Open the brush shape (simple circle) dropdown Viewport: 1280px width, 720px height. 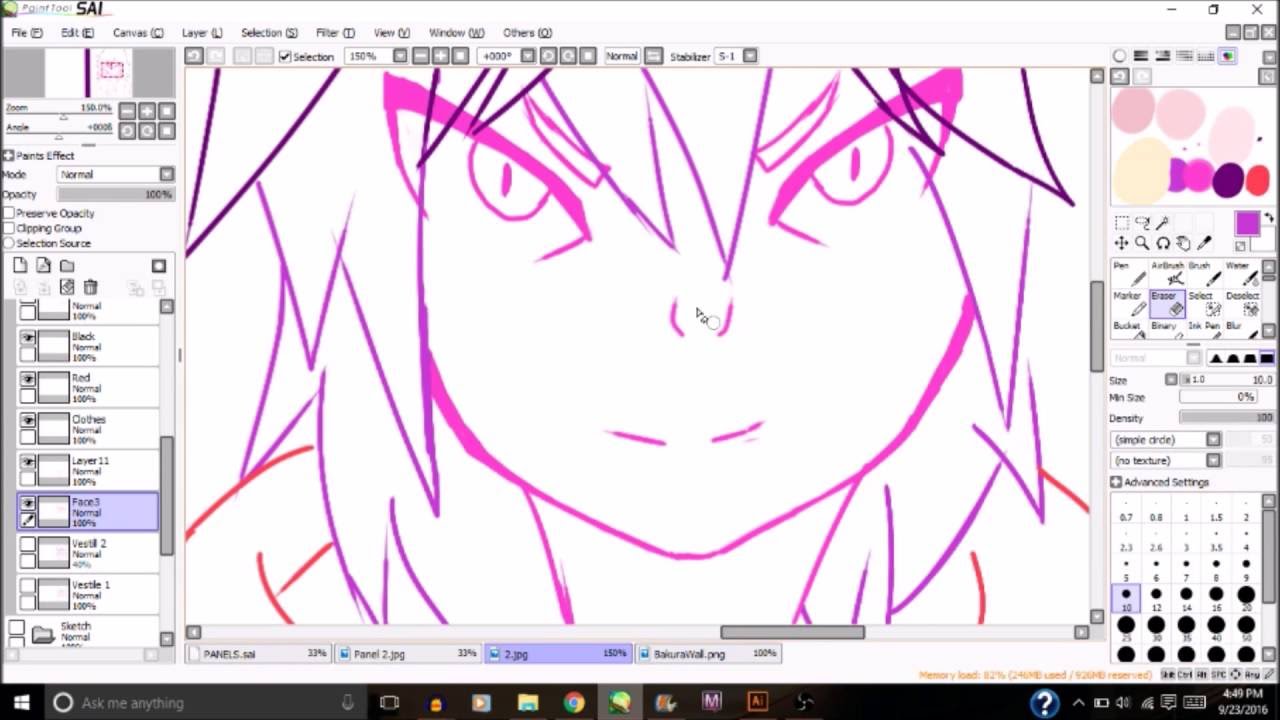pos(1166,440)
